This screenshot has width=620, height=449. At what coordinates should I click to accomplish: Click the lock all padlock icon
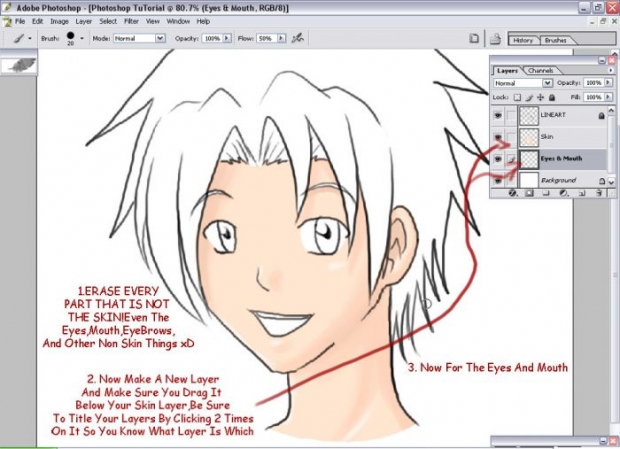click(x=552, y=97)
